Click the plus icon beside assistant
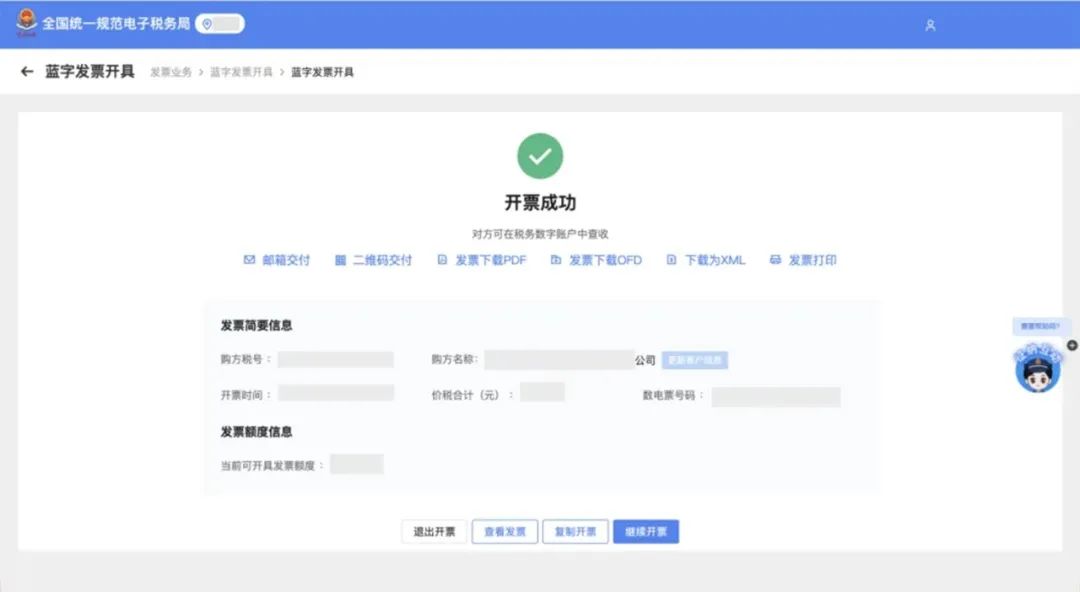The width and height of the screenshot is (1080, 592). tap(1072, 345)
